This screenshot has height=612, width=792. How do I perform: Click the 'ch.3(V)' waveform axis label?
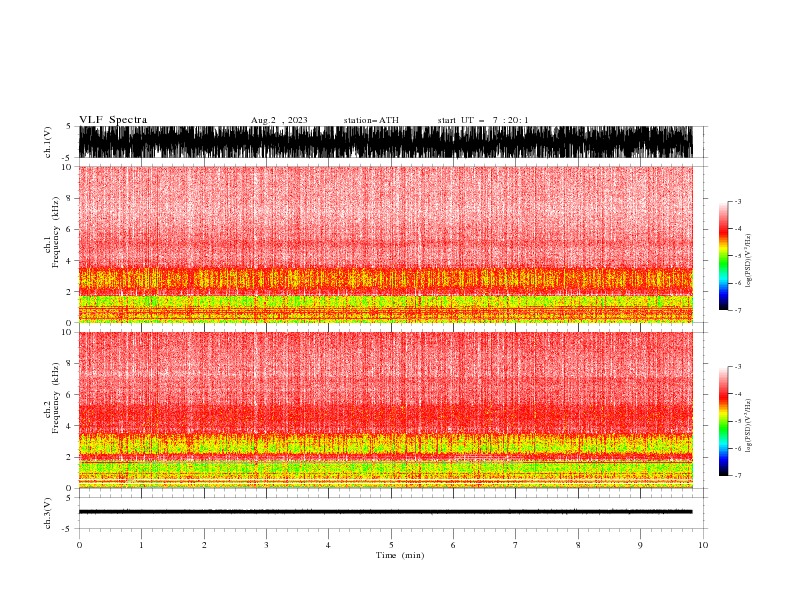point(48,513)
